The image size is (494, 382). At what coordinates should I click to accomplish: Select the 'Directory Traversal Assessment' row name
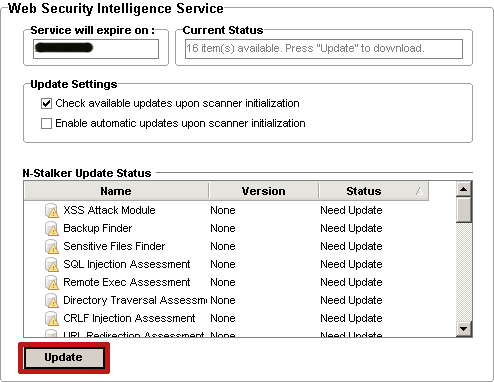(x=135, y=300)
